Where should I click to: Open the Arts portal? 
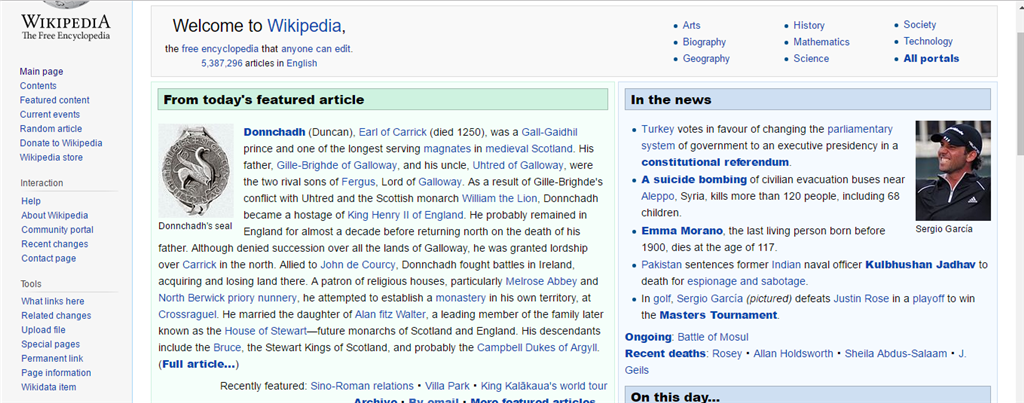click(x=691, y=25)
